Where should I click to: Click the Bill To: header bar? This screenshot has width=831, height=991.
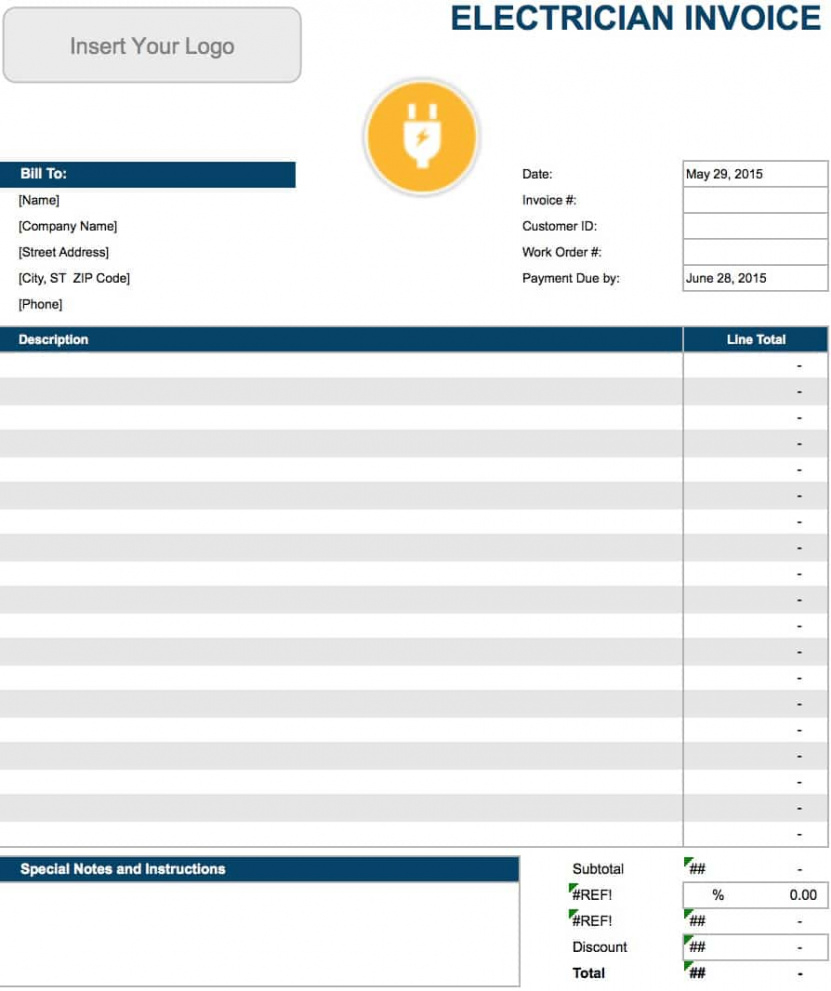tap(148, 174)
